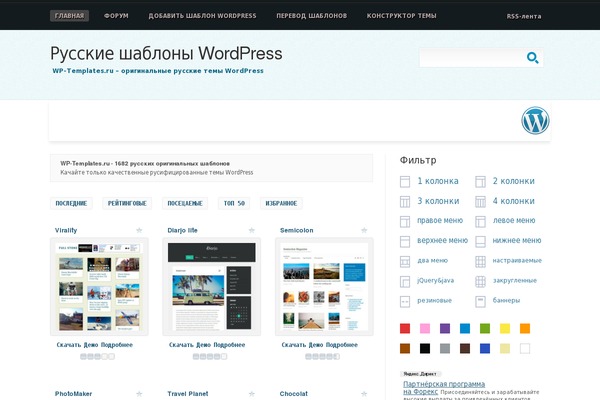The height and width of the screenshot is (400, 600).
Task: Open КОНСТРУКТОР ТЕМЫ menu item
Action: pos(401,16)
